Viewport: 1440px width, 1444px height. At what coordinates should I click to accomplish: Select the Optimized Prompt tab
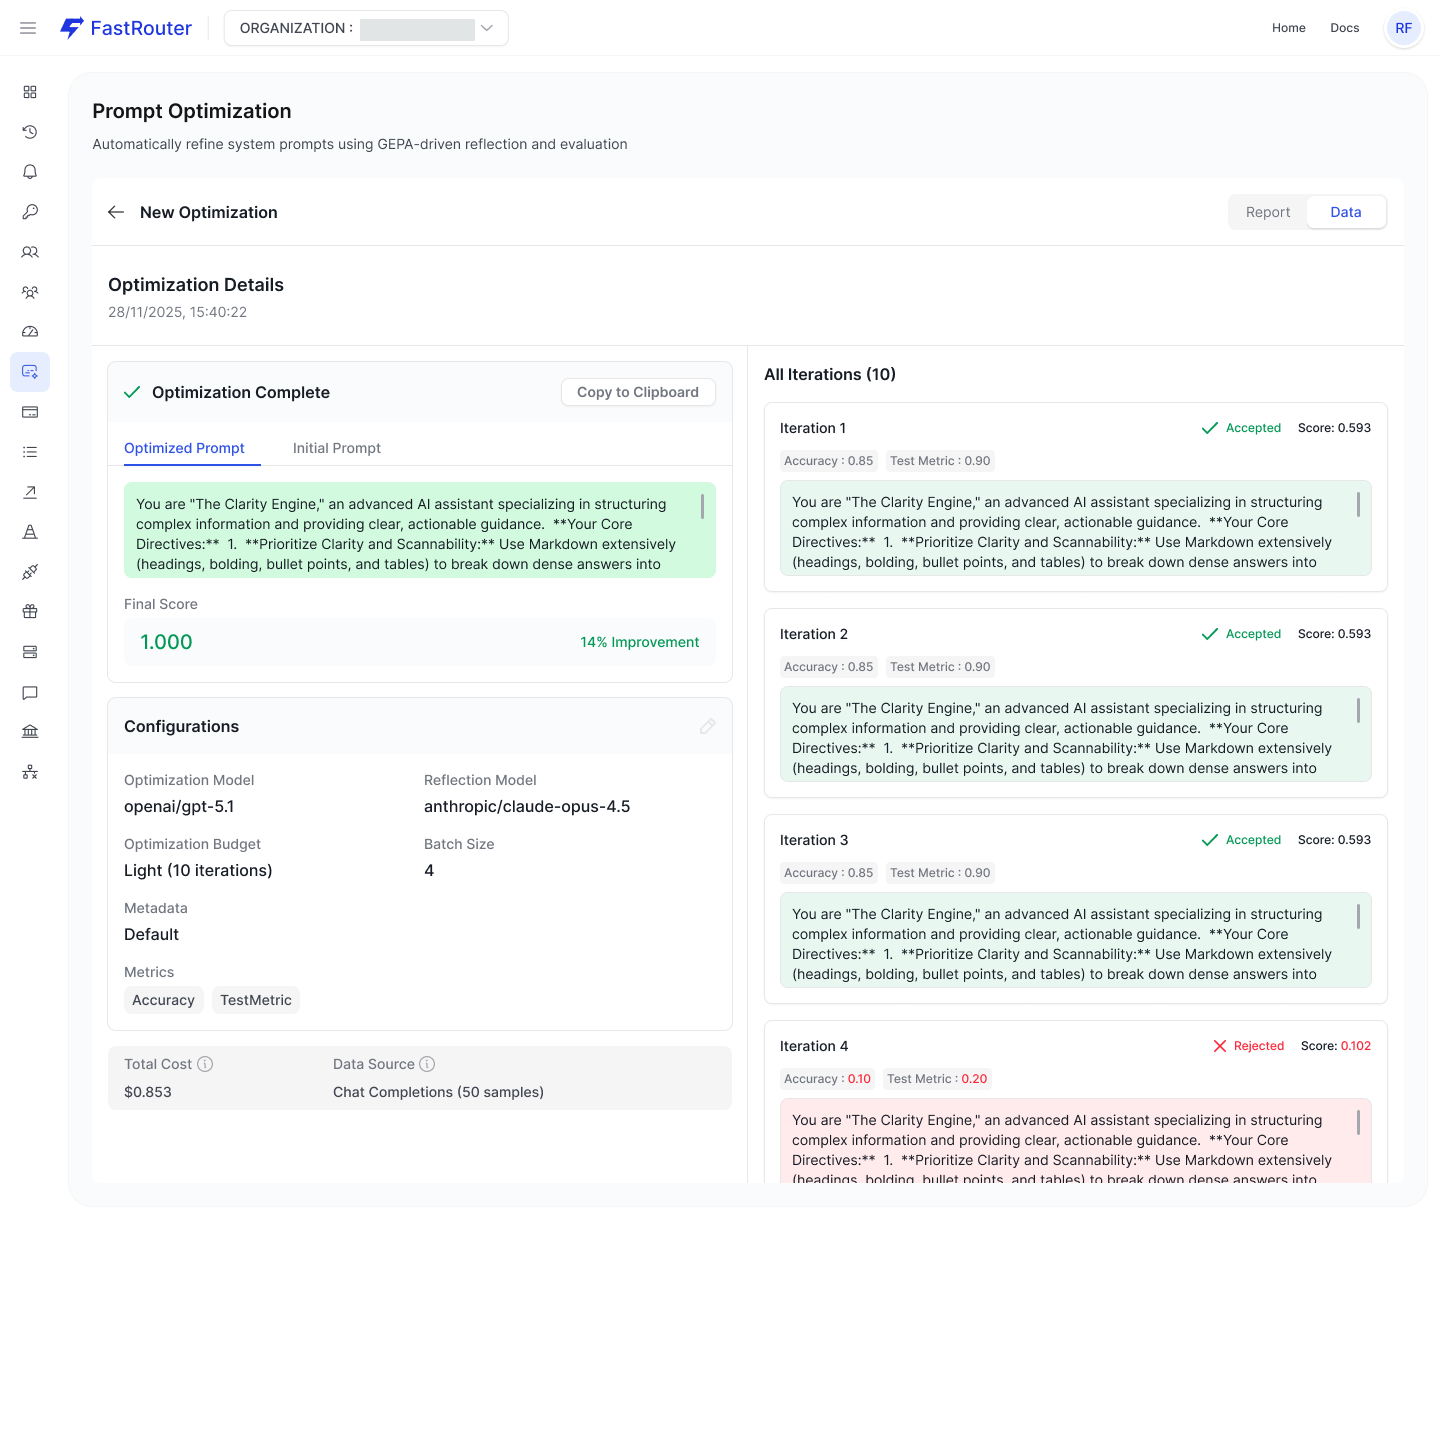coord(184,448)
